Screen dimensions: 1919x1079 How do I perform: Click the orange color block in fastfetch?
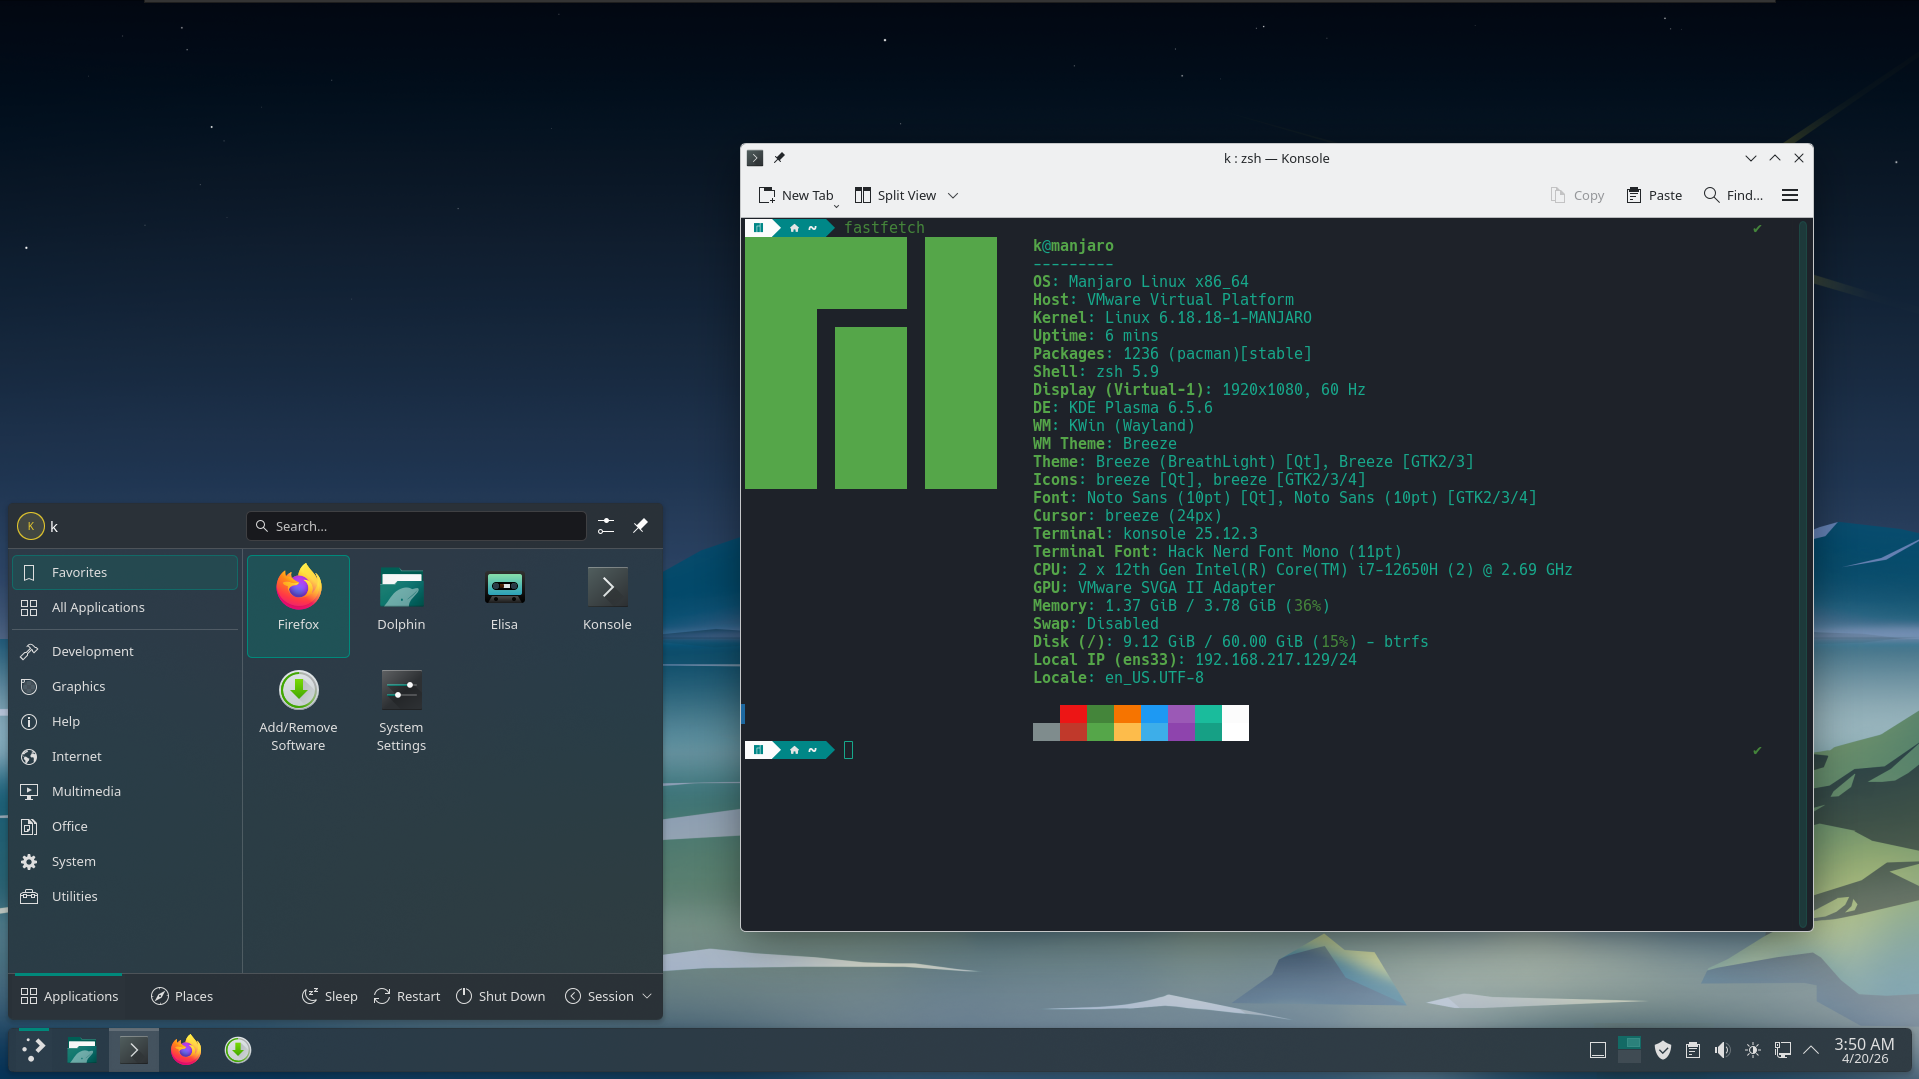pos(1127,714)
